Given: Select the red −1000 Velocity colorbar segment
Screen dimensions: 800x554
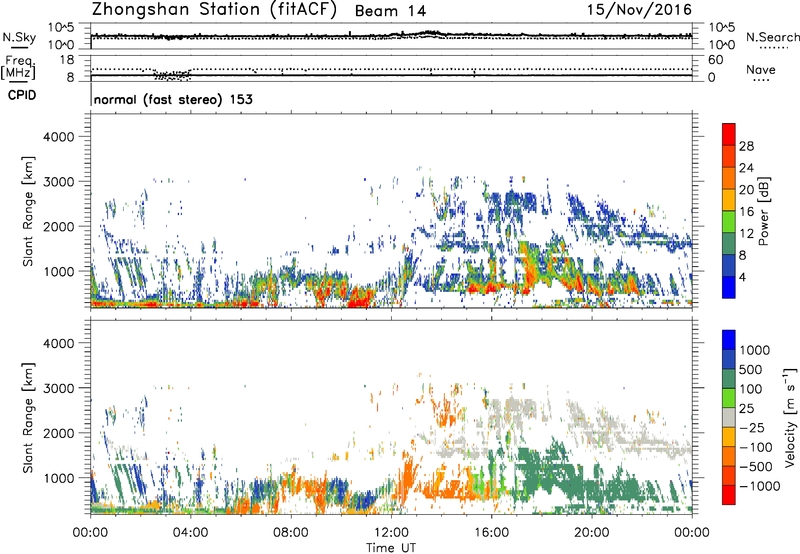Looking at the screenshot, I should pyautogui.click(x=729, y=495).
